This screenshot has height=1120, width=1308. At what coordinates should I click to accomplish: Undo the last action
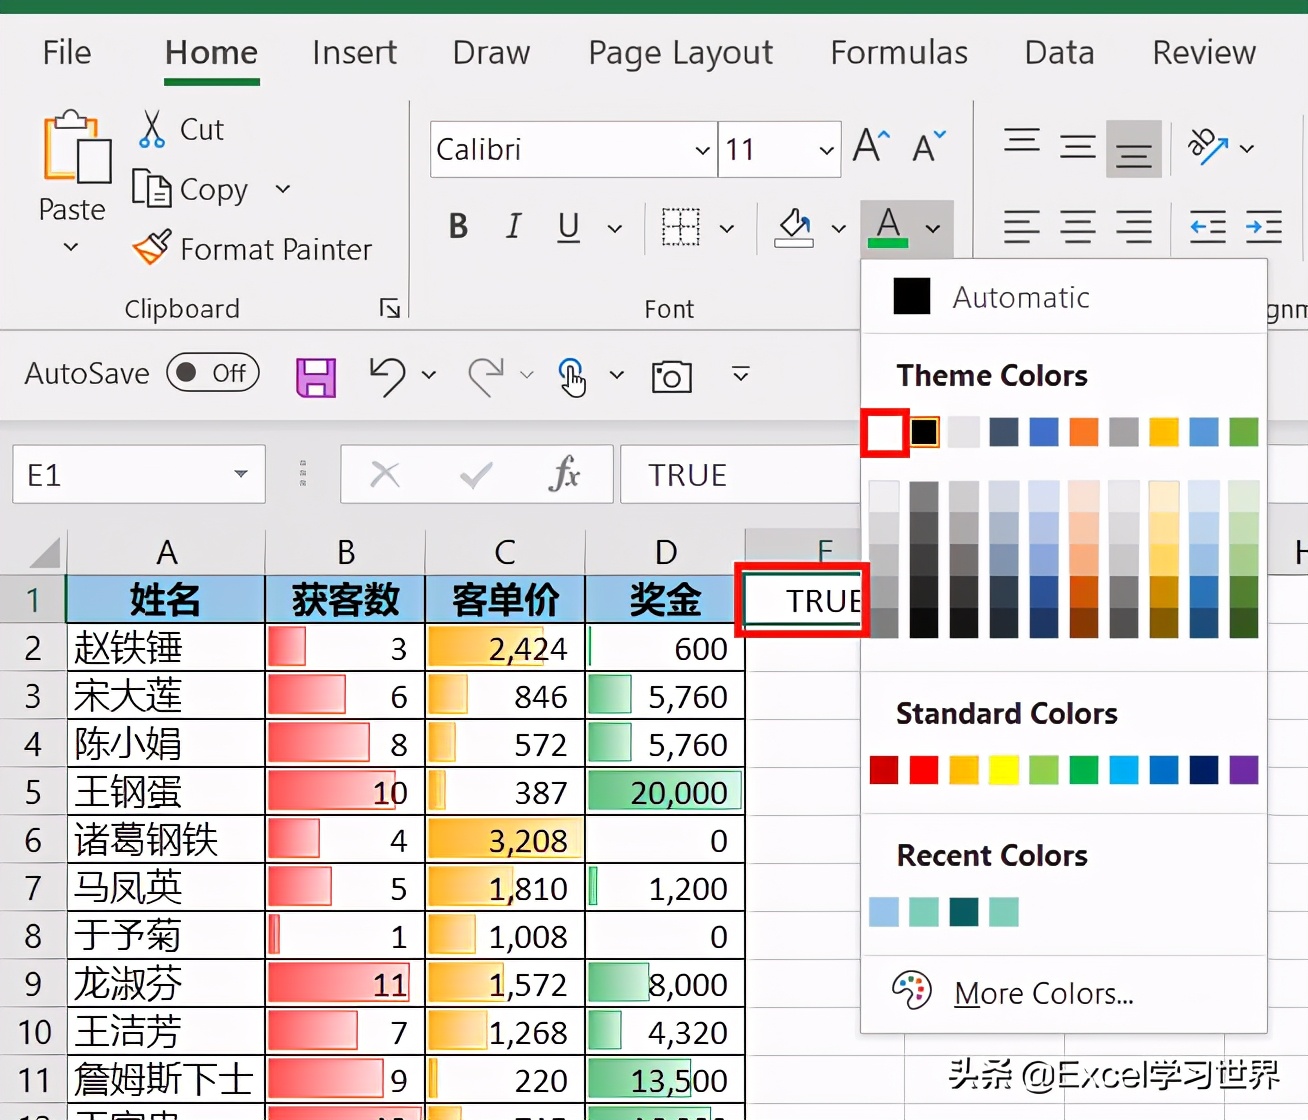tap(387, 376)
